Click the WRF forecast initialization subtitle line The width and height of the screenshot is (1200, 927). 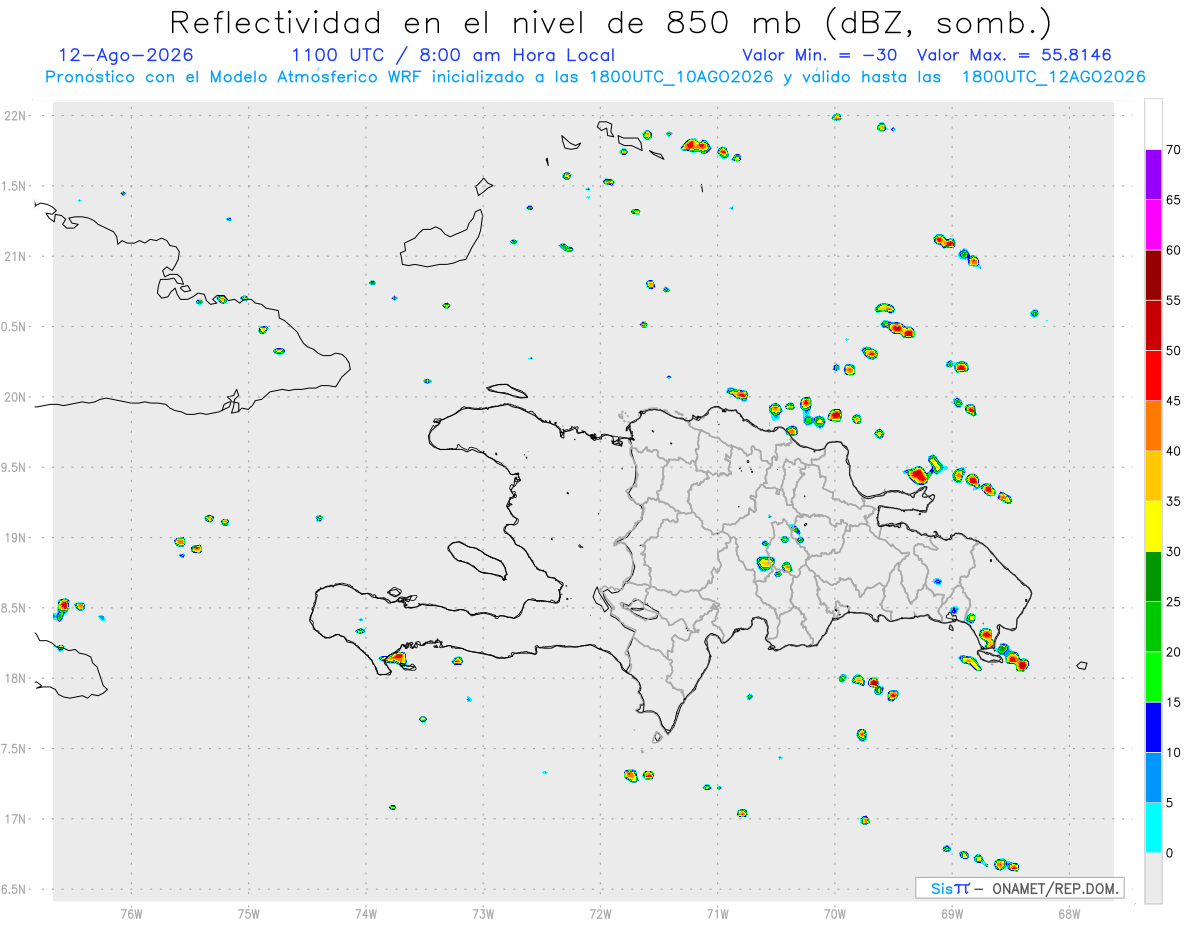tap(595, 77)
